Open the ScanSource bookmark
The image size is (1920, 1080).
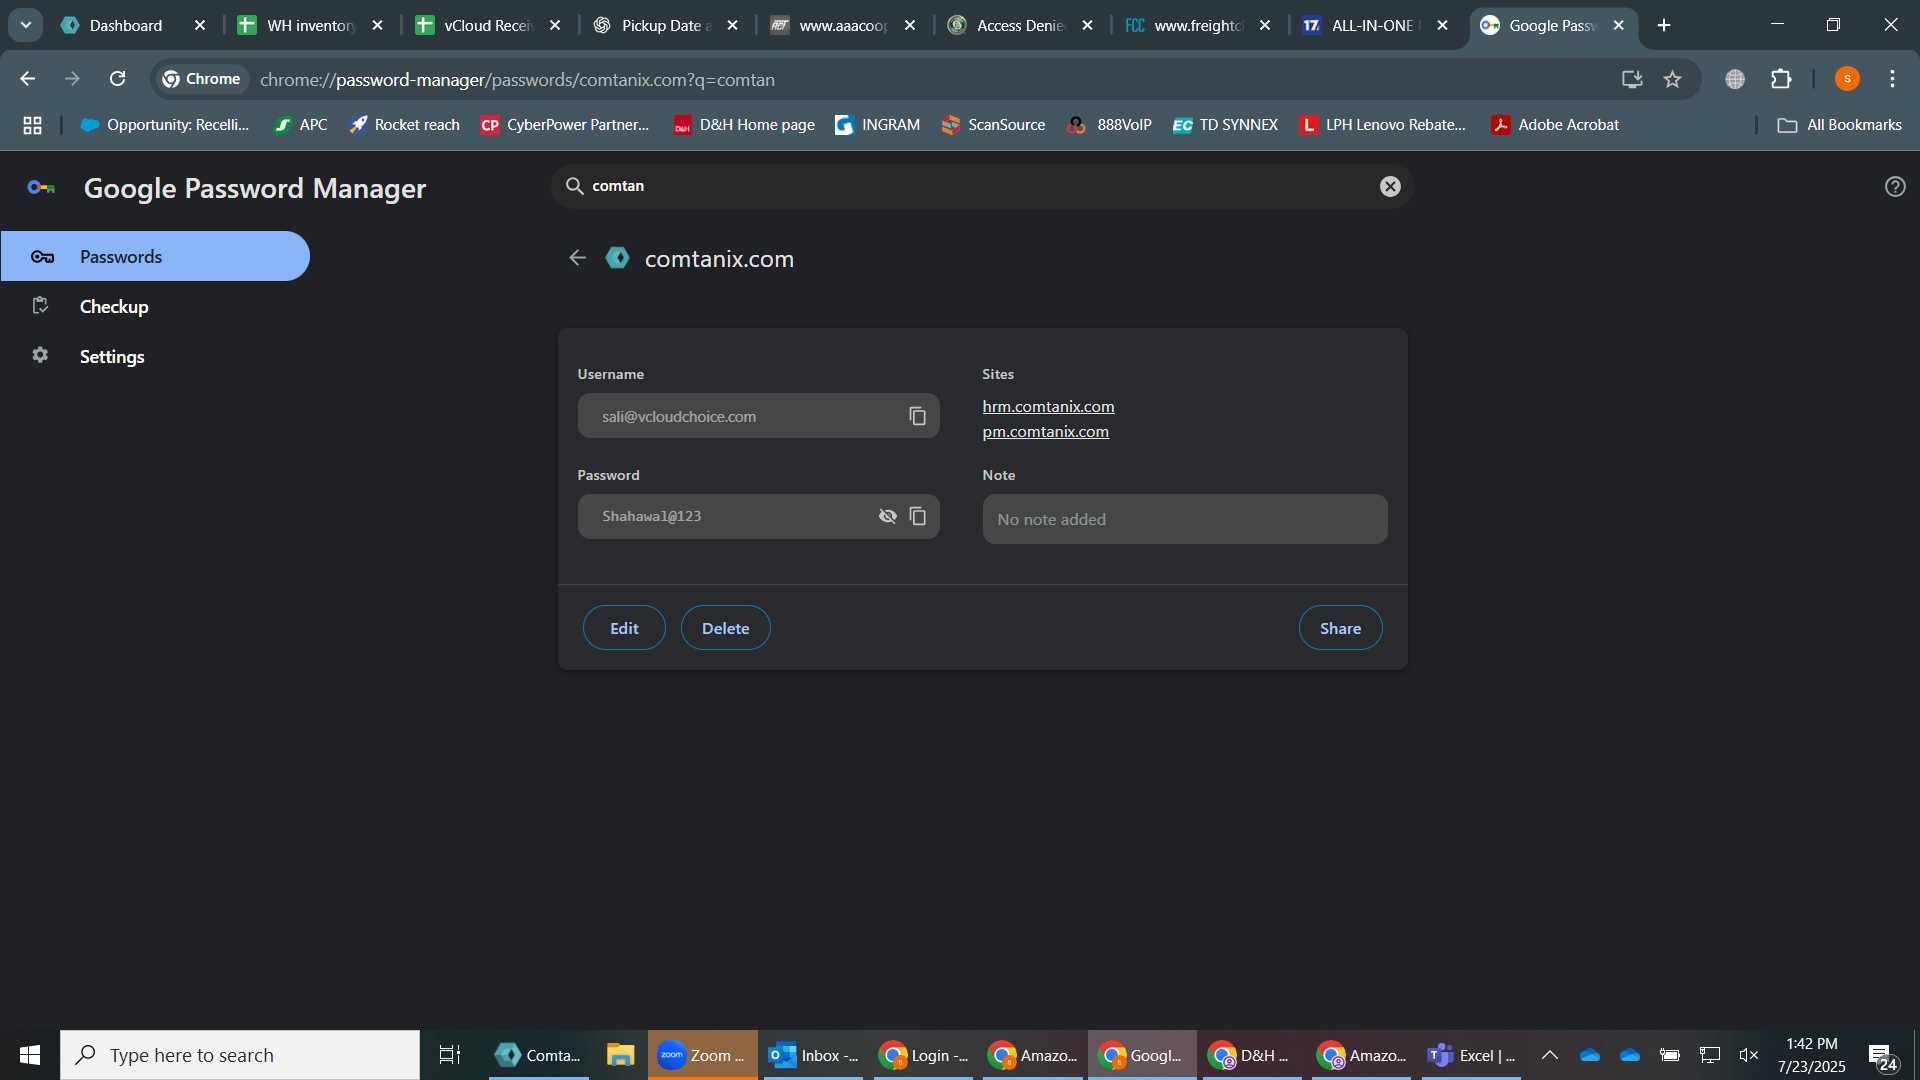[x=993, y=125]
